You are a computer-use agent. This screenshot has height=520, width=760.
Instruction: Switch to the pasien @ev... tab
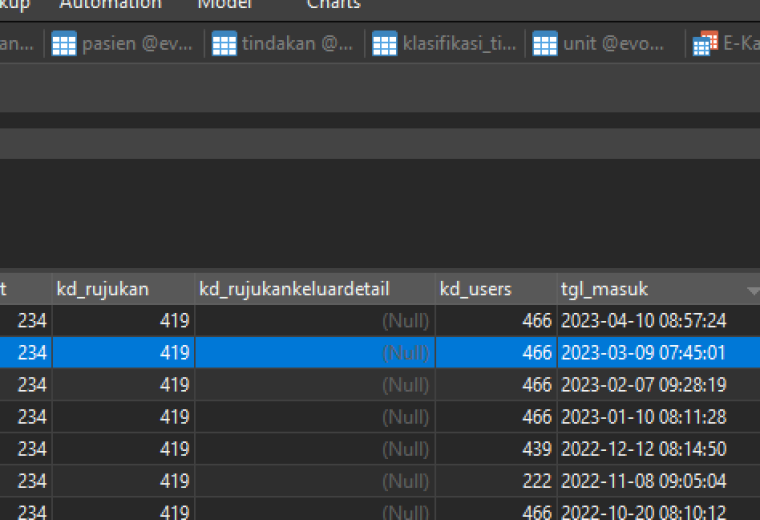point(123,44)
